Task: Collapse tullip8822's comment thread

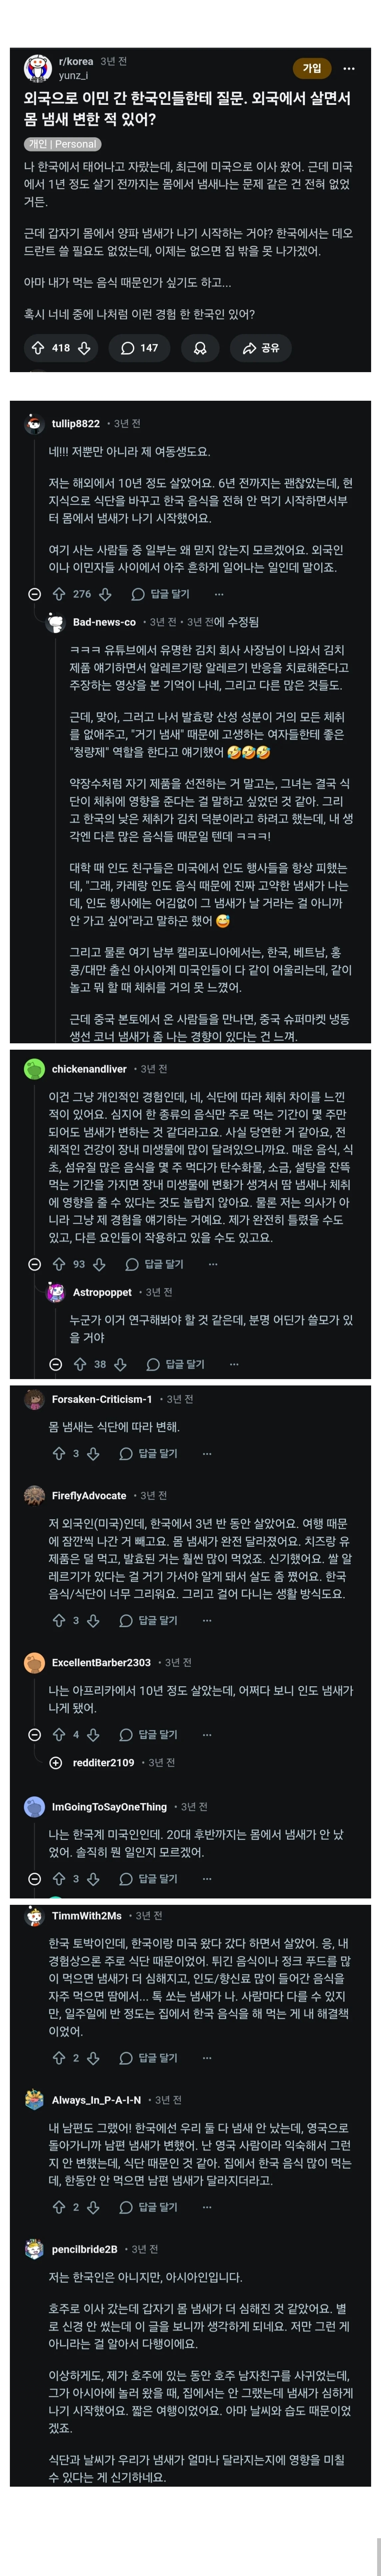Action: [34, 594]
